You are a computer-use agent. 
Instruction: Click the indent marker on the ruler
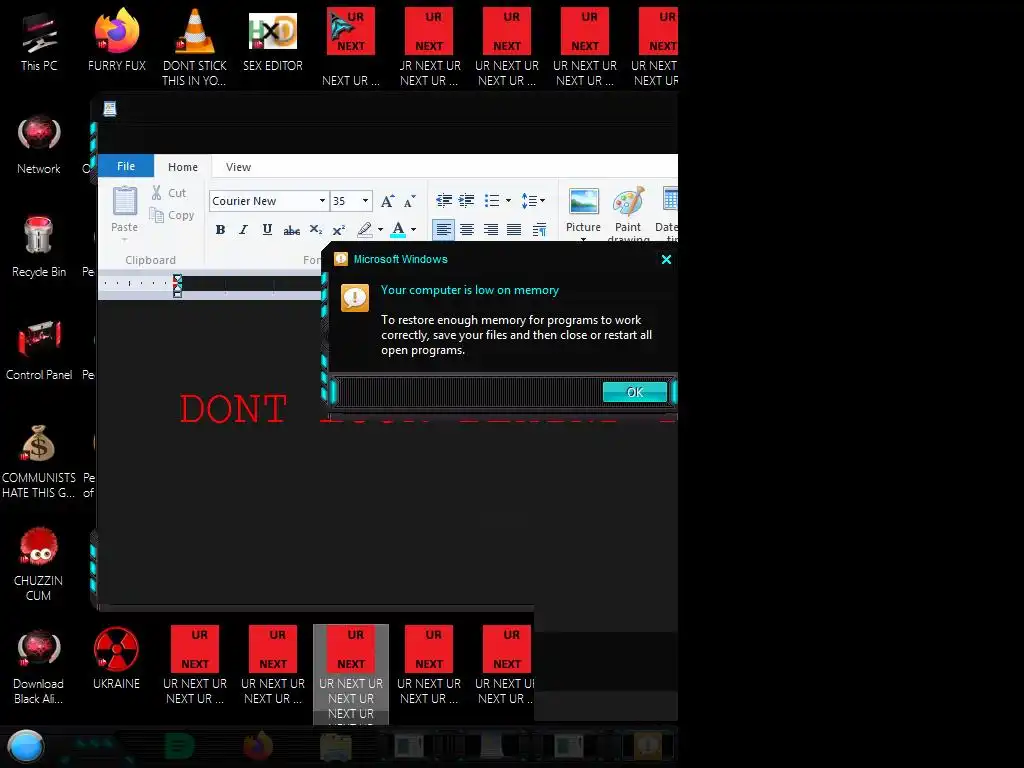click(x=177, y=286)
